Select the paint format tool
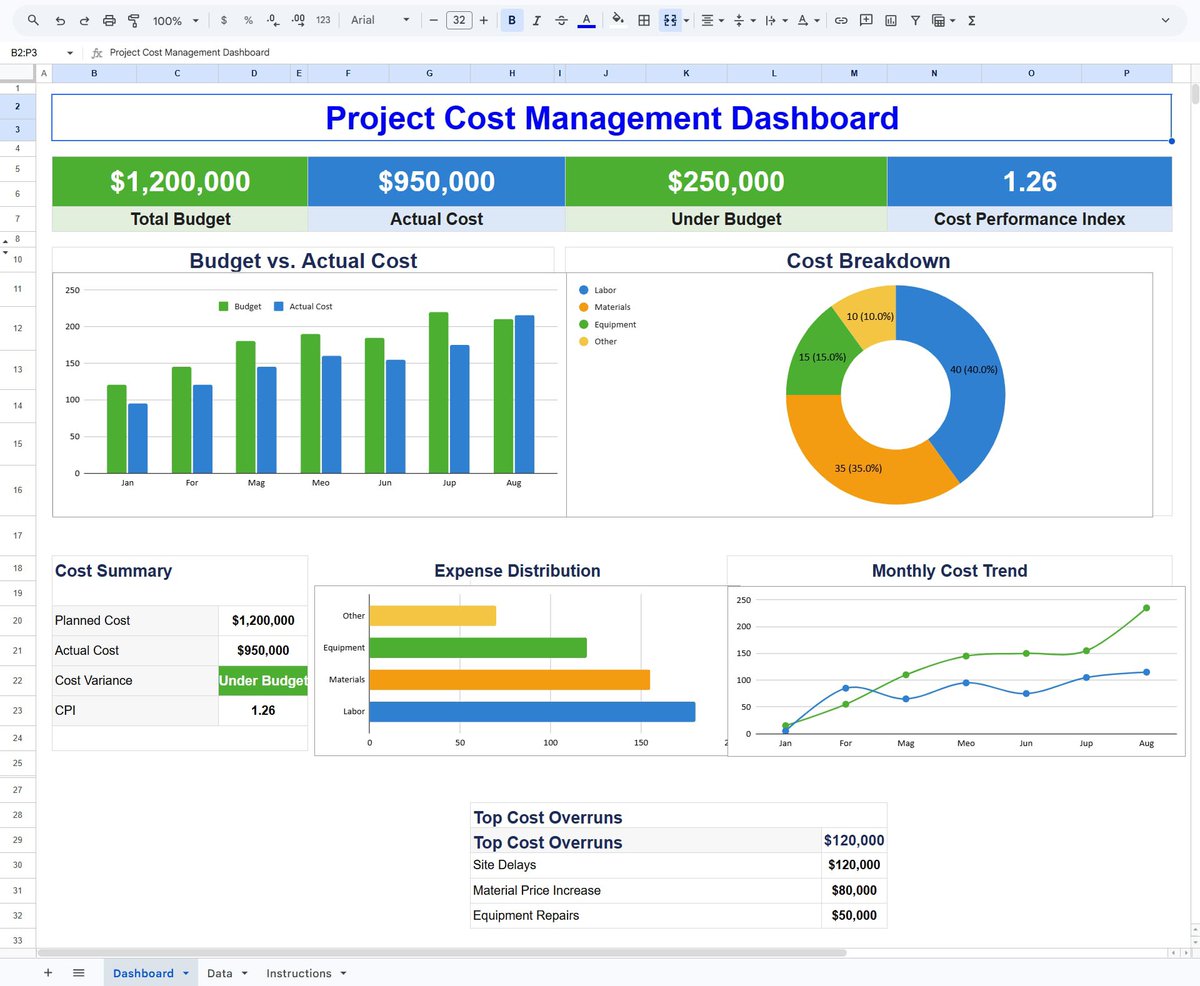Viewport: 1200px width, 986px height. 133,20
